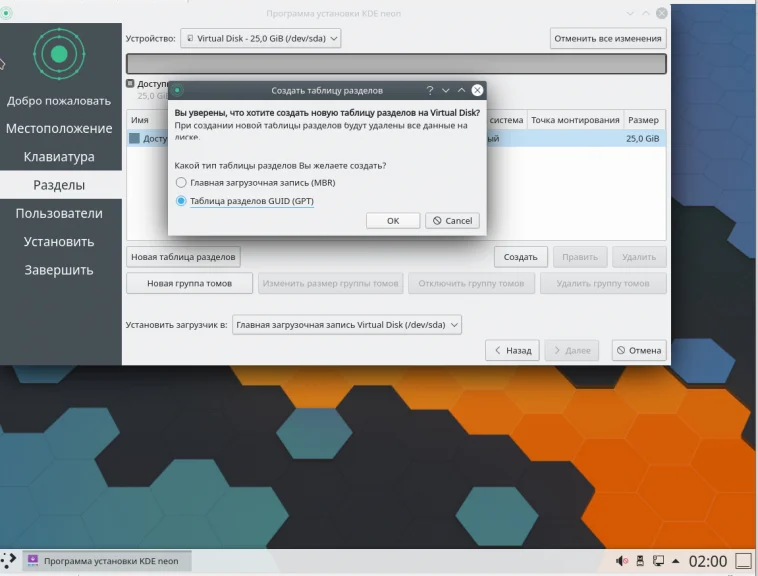Click the Размер column header
The height and width of the screenshot is (576, 758).
pos(643,120)
